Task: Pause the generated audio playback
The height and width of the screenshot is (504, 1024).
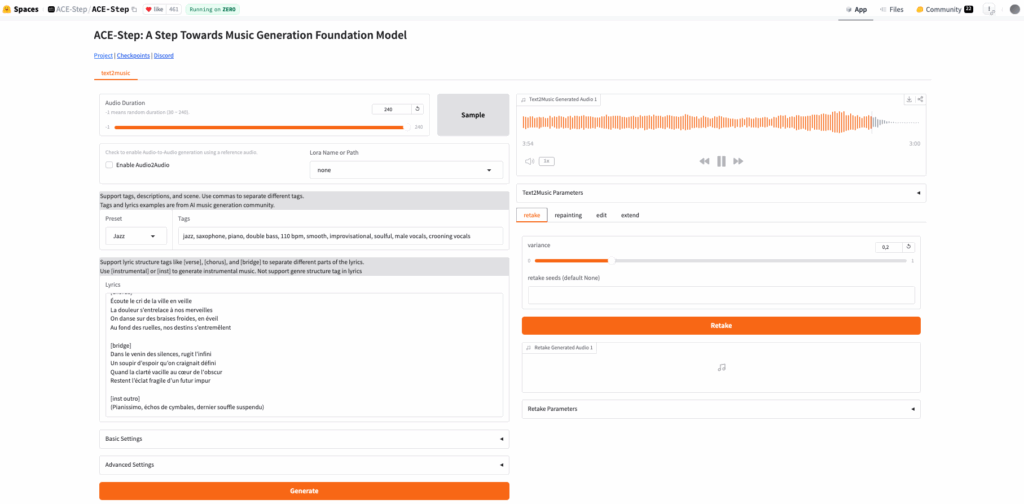Action: click(721, 161)
